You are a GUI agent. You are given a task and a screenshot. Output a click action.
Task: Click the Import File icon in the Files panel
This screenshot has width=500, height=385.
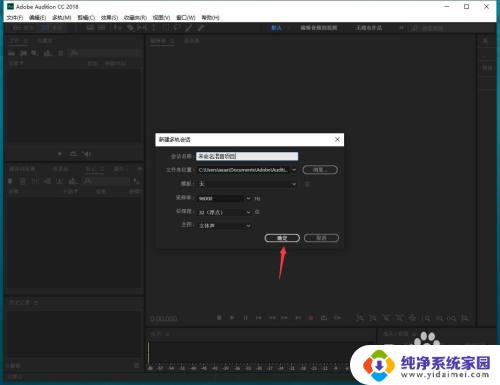click(23, 53)
